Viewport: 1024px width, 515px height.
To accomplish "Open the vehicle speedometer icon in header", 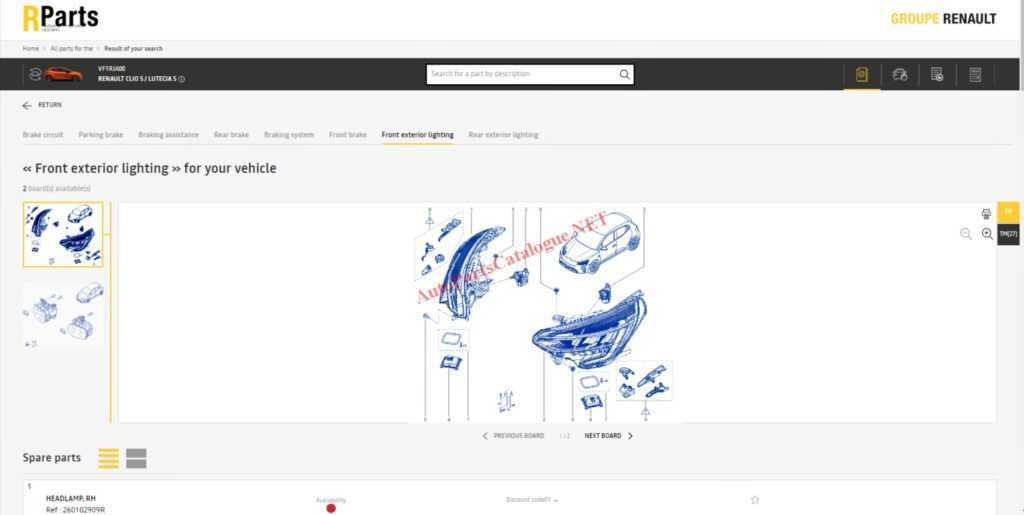I will pos(900,74).
